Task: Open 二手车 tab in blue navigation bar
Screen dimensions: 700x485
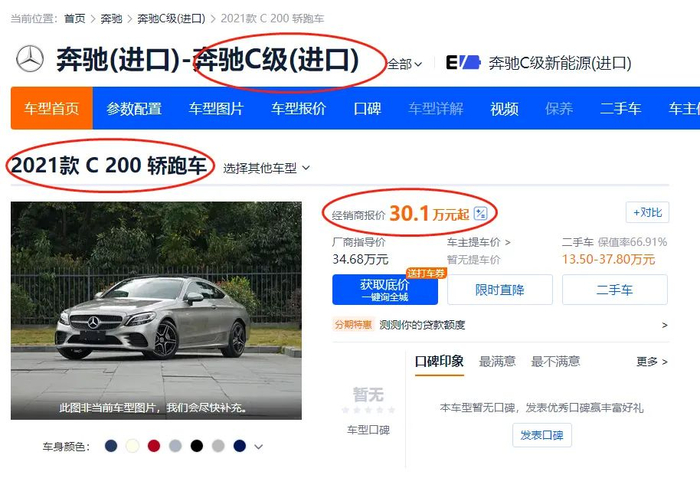Action: (x=621, y=109)
